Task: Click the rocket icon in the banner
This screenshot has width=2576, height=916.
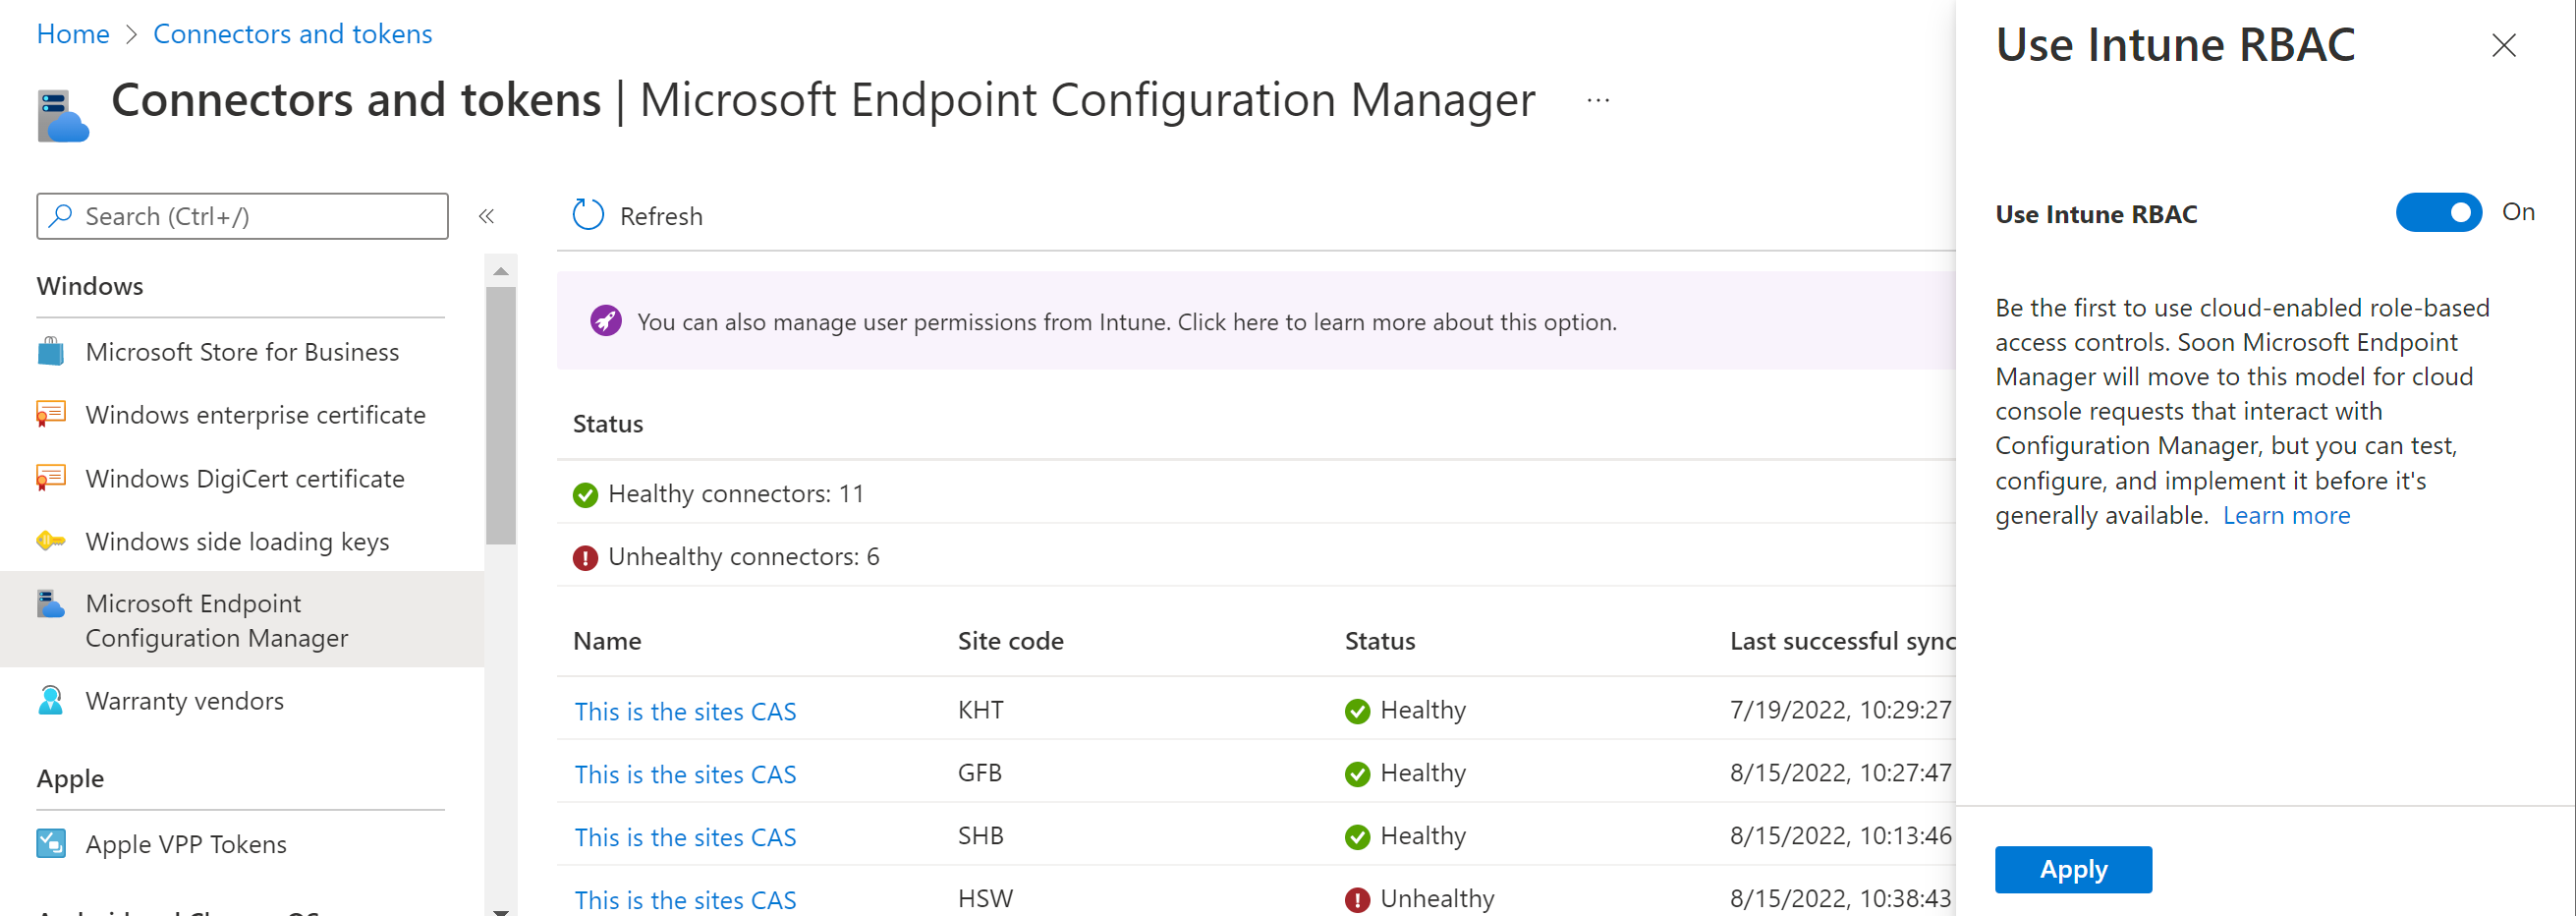Action: pos(605,321)
